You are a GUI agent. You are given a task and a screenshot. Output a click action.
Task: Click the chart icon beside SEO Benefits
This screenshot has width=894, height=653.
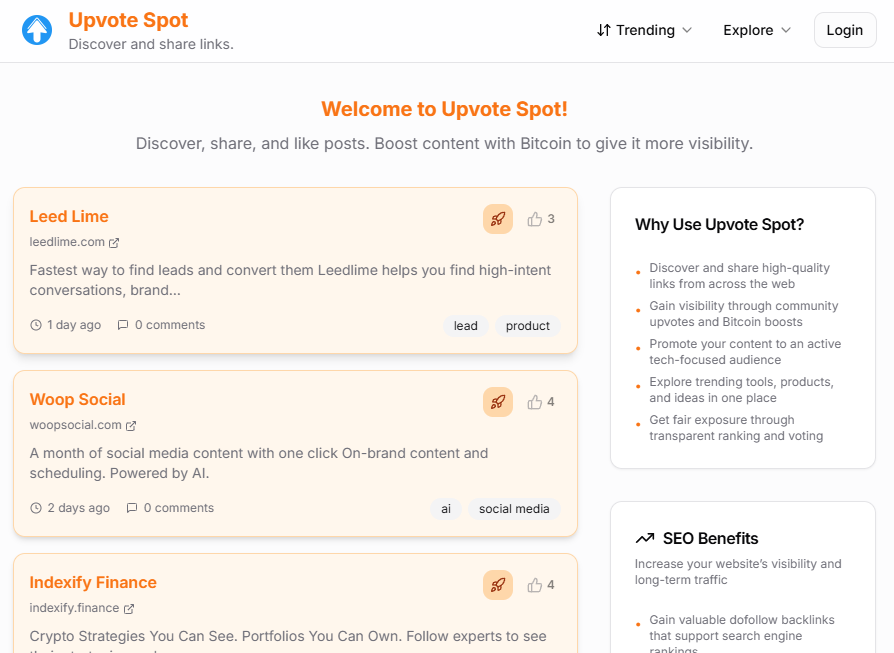click(646, 538)
